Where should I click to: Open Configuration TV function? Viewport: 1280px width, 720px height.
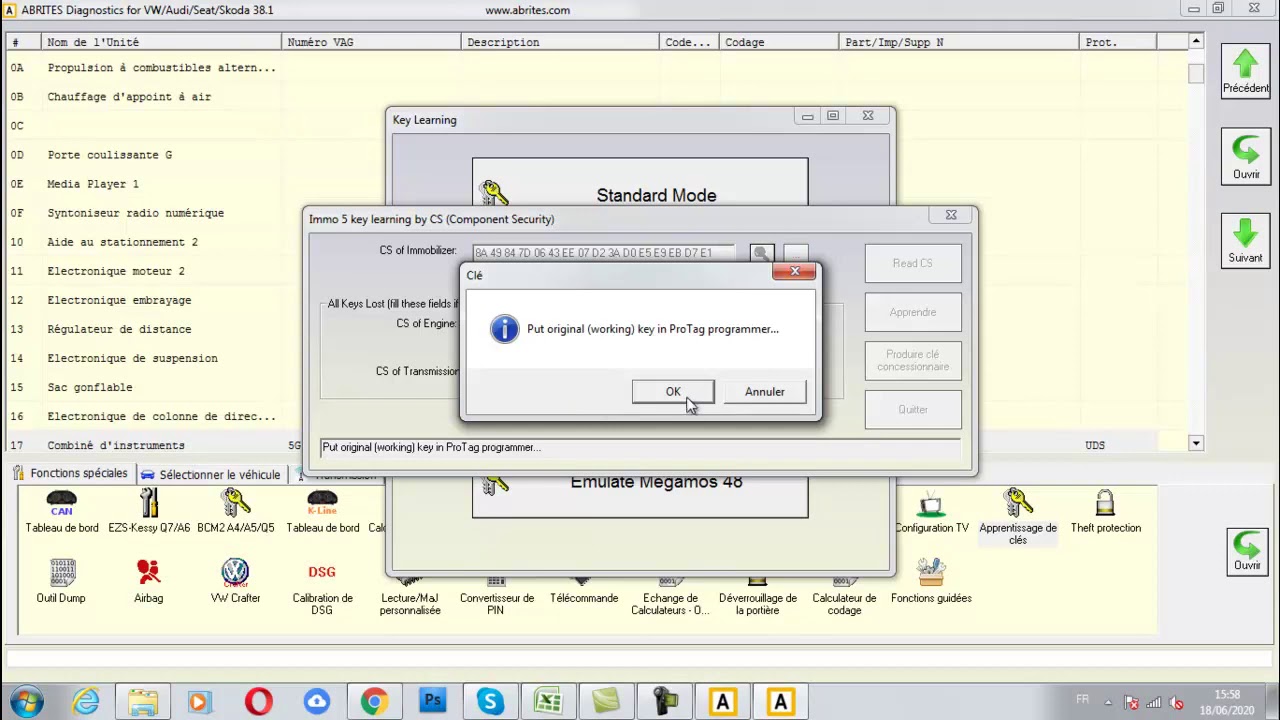(931, 512)
